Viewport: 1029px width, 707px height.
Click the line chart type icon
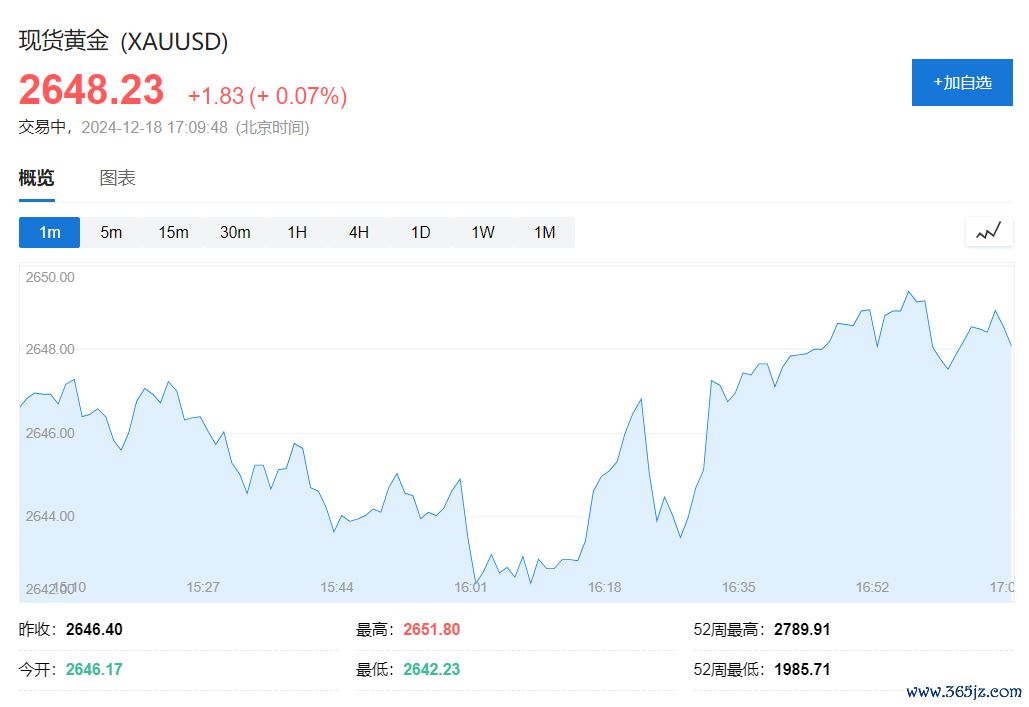pos(988,232)
